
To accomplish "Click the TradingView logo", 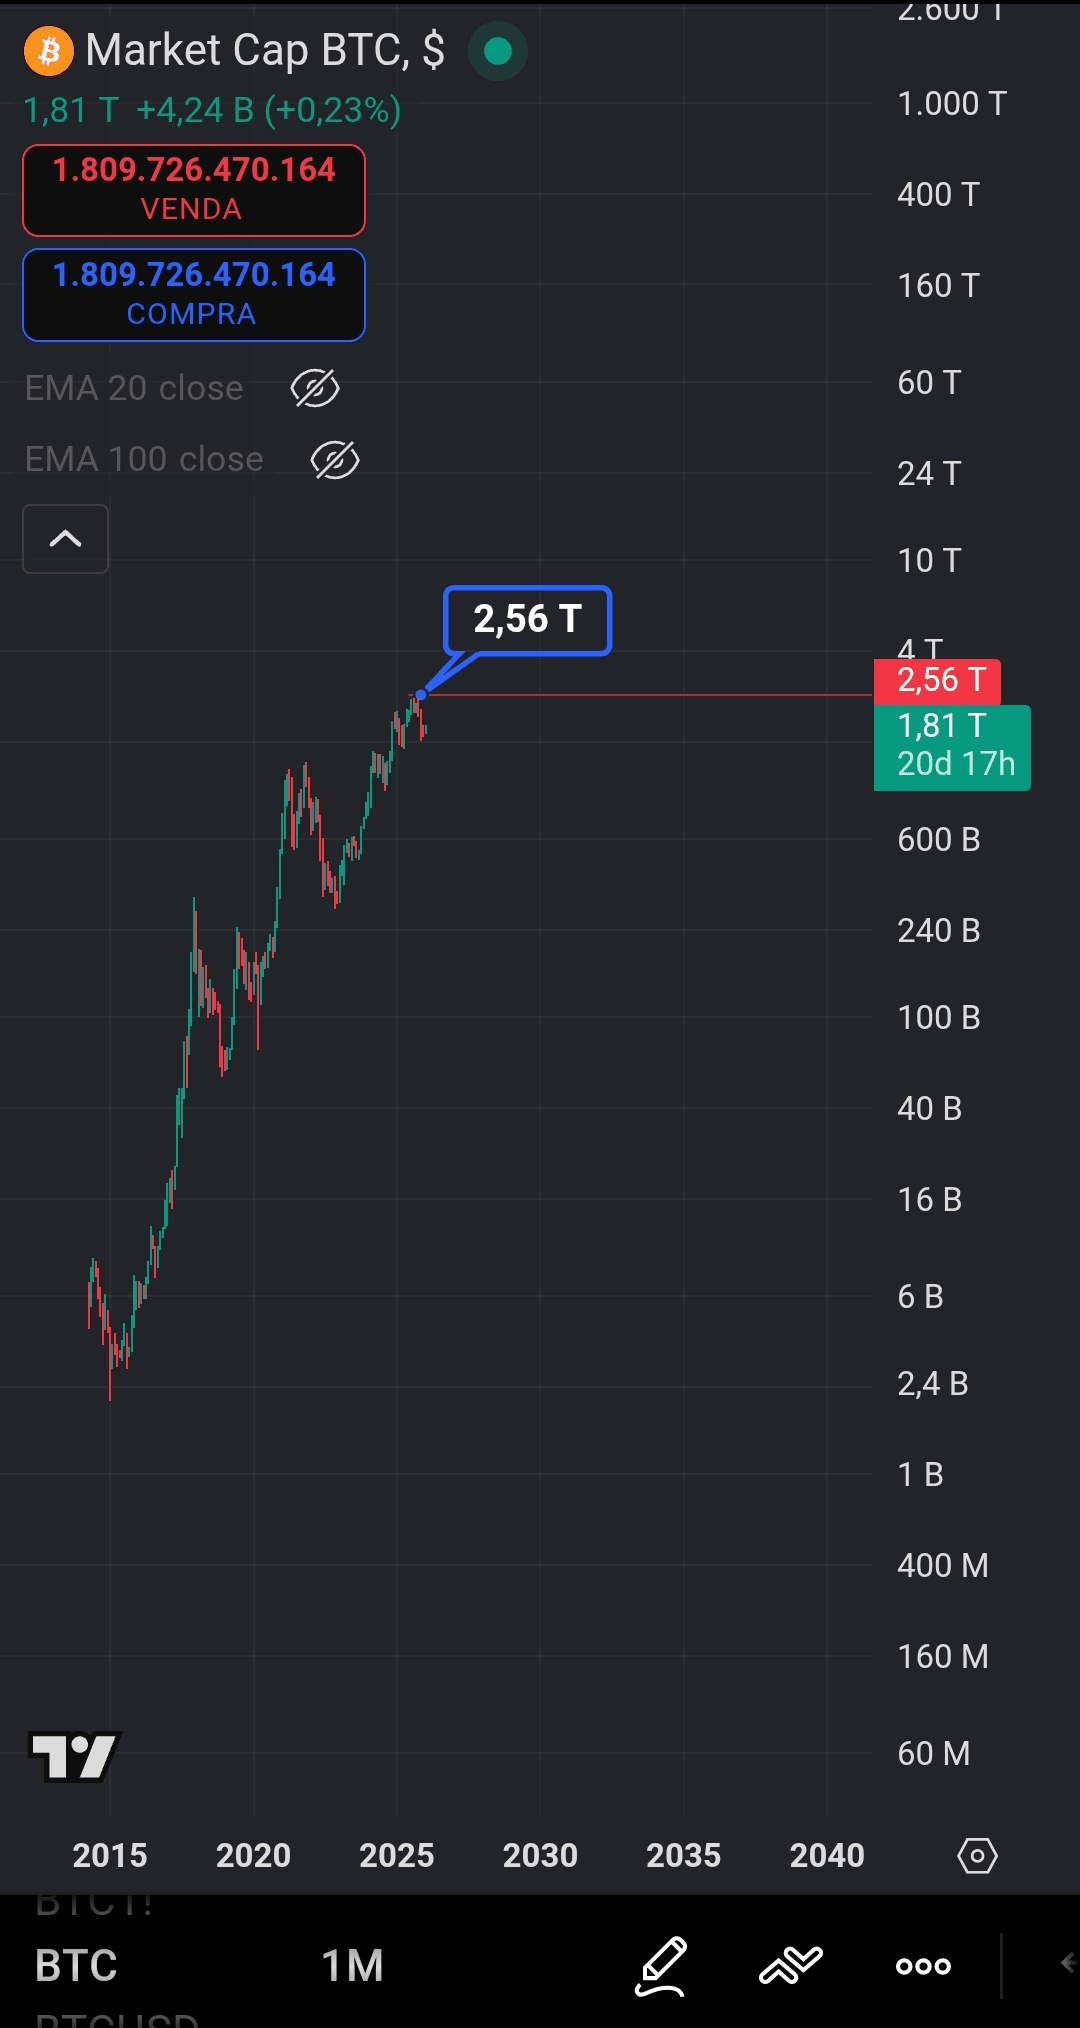I will pos(75,1756).
